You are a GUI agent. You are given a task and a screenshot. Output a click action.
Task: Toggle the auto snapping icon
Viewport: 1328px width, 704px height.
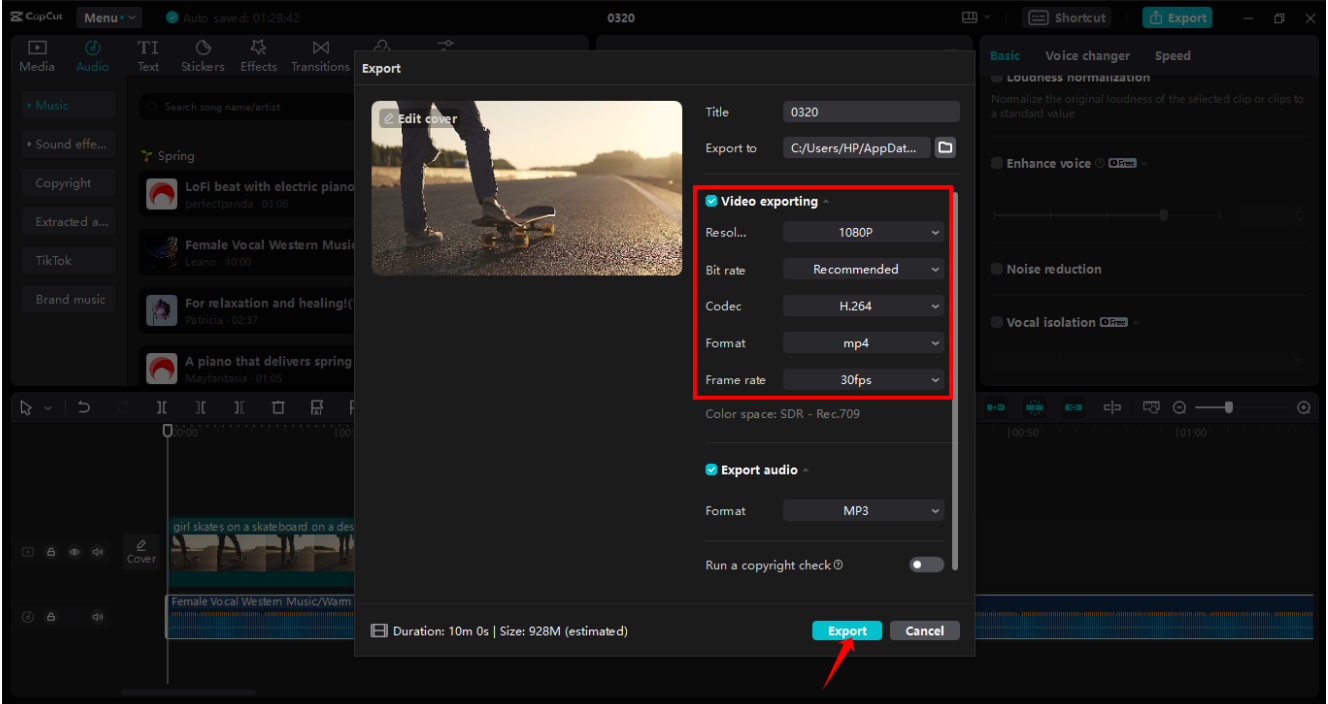(x=1035, y=407)
